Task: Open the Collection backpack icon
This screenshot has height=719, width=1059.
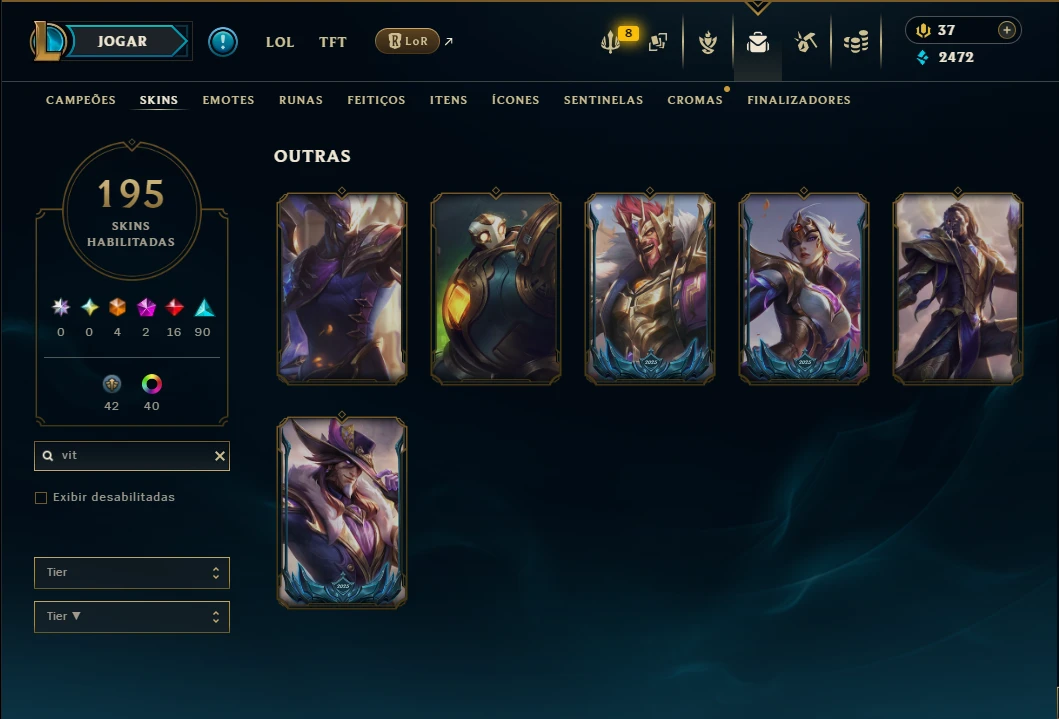Action: click(x=758, y=43)
